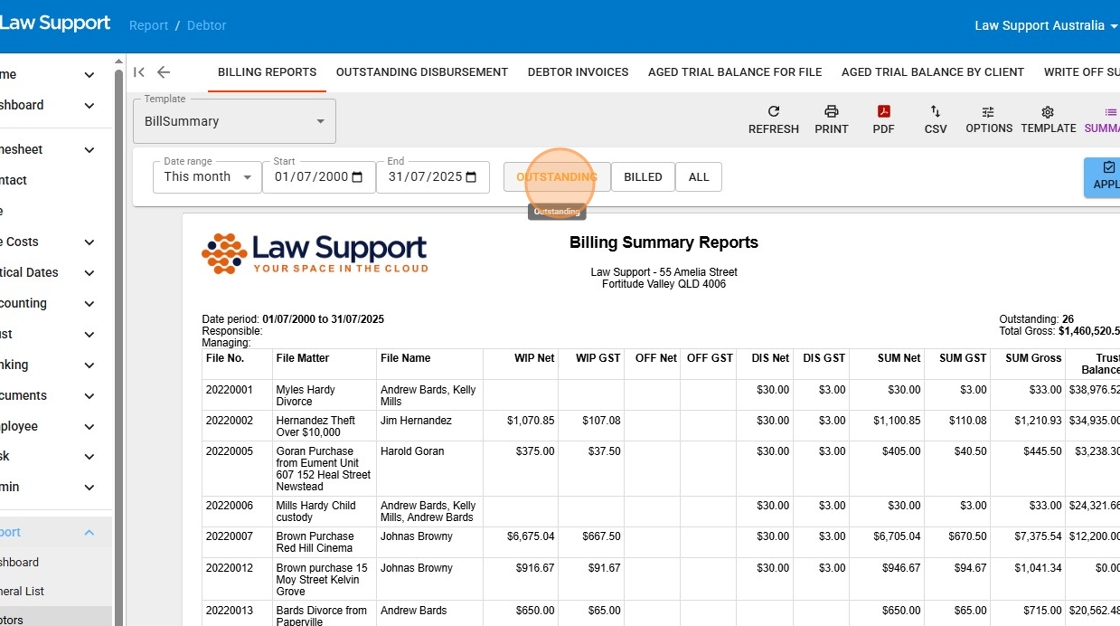
Task: Click file name Jim Hernandez
Action: 416,420
